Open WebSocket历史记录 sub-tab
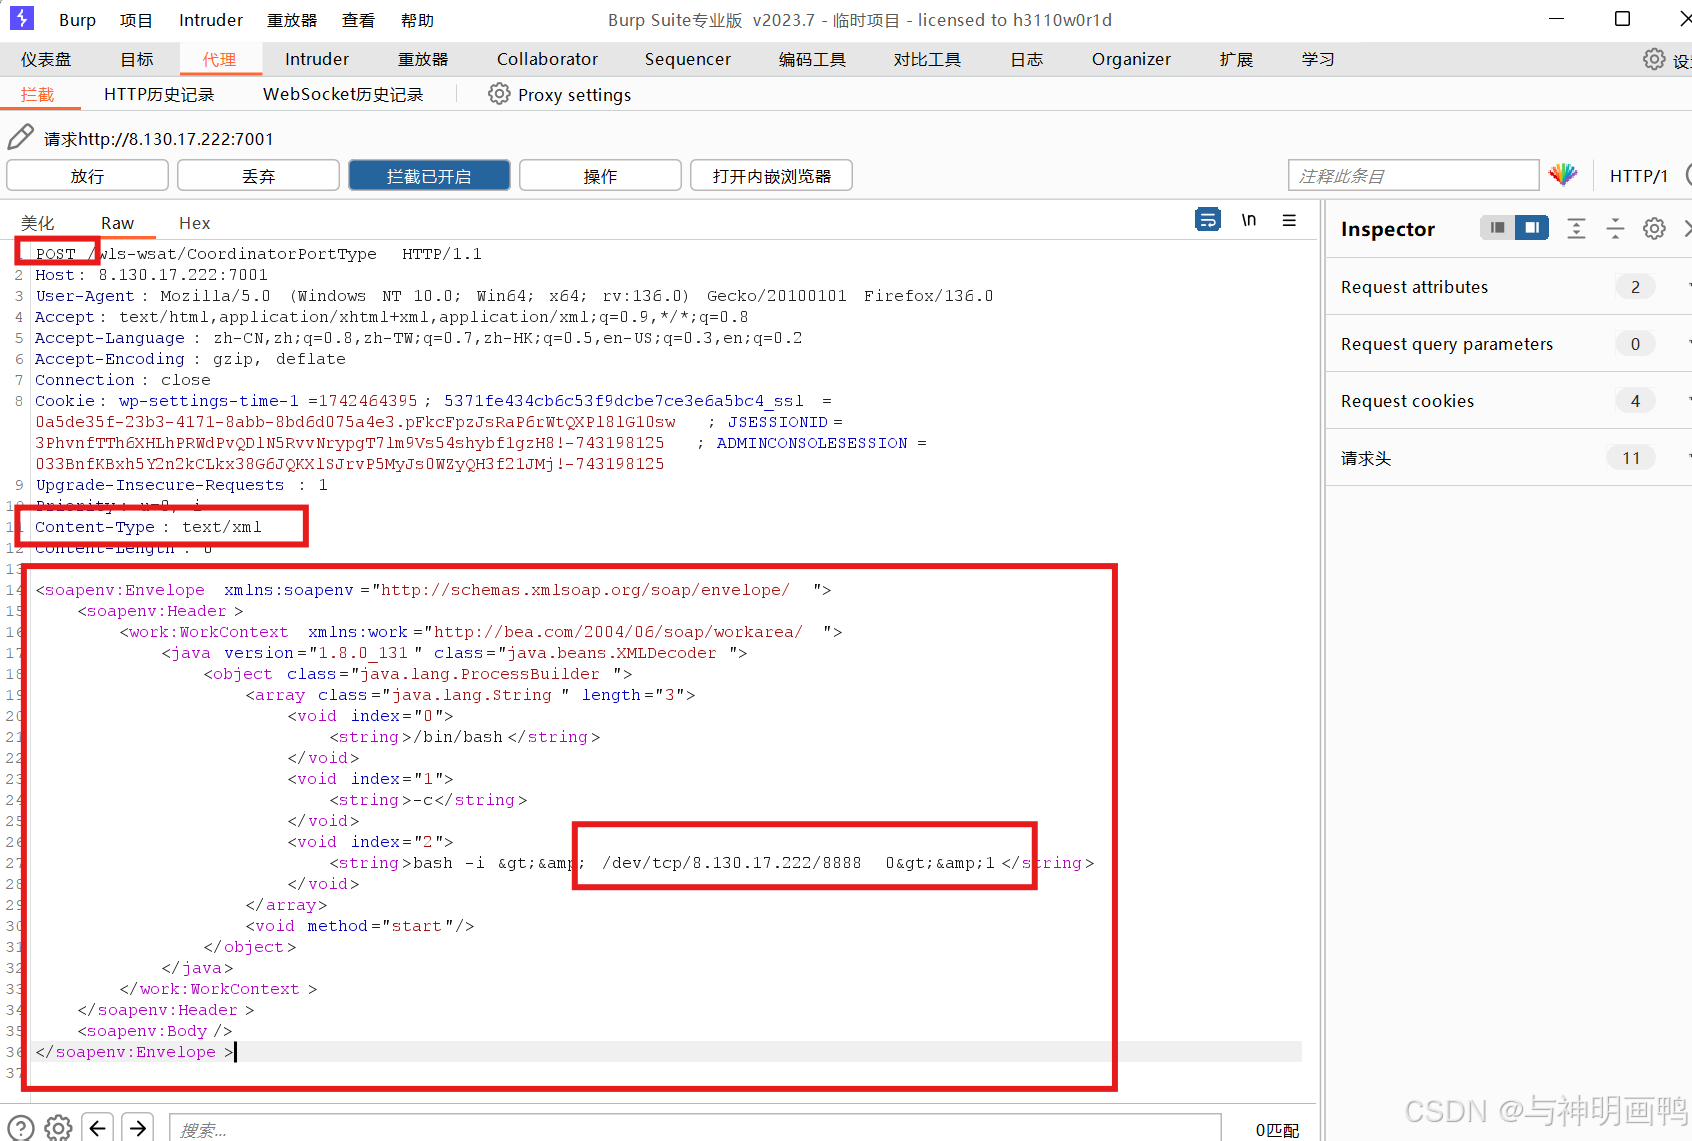The image size is (1692, 1141). coord(343,94)
